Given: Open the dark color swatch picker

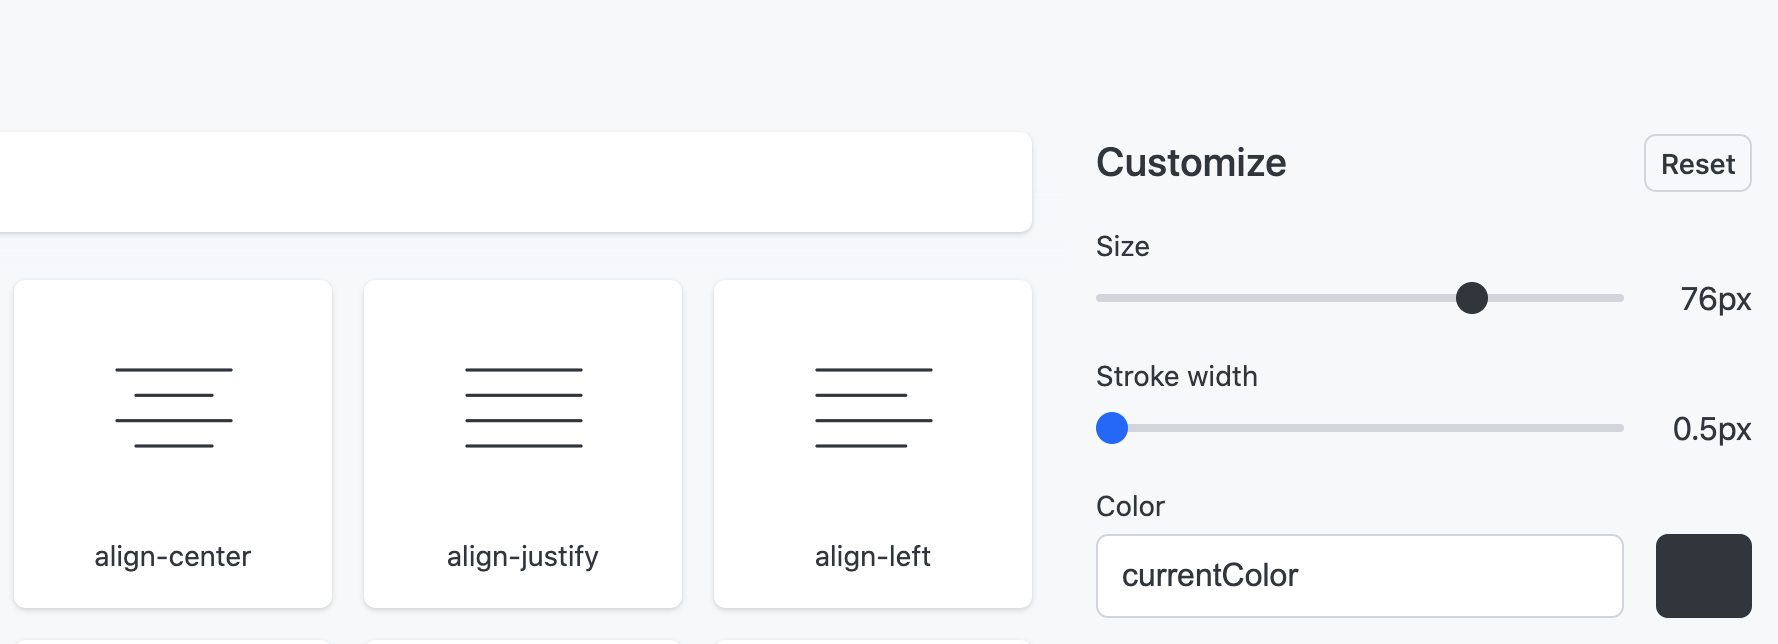Looking at the screenshot, I should pyautogui.click(x=1704, y=576).
